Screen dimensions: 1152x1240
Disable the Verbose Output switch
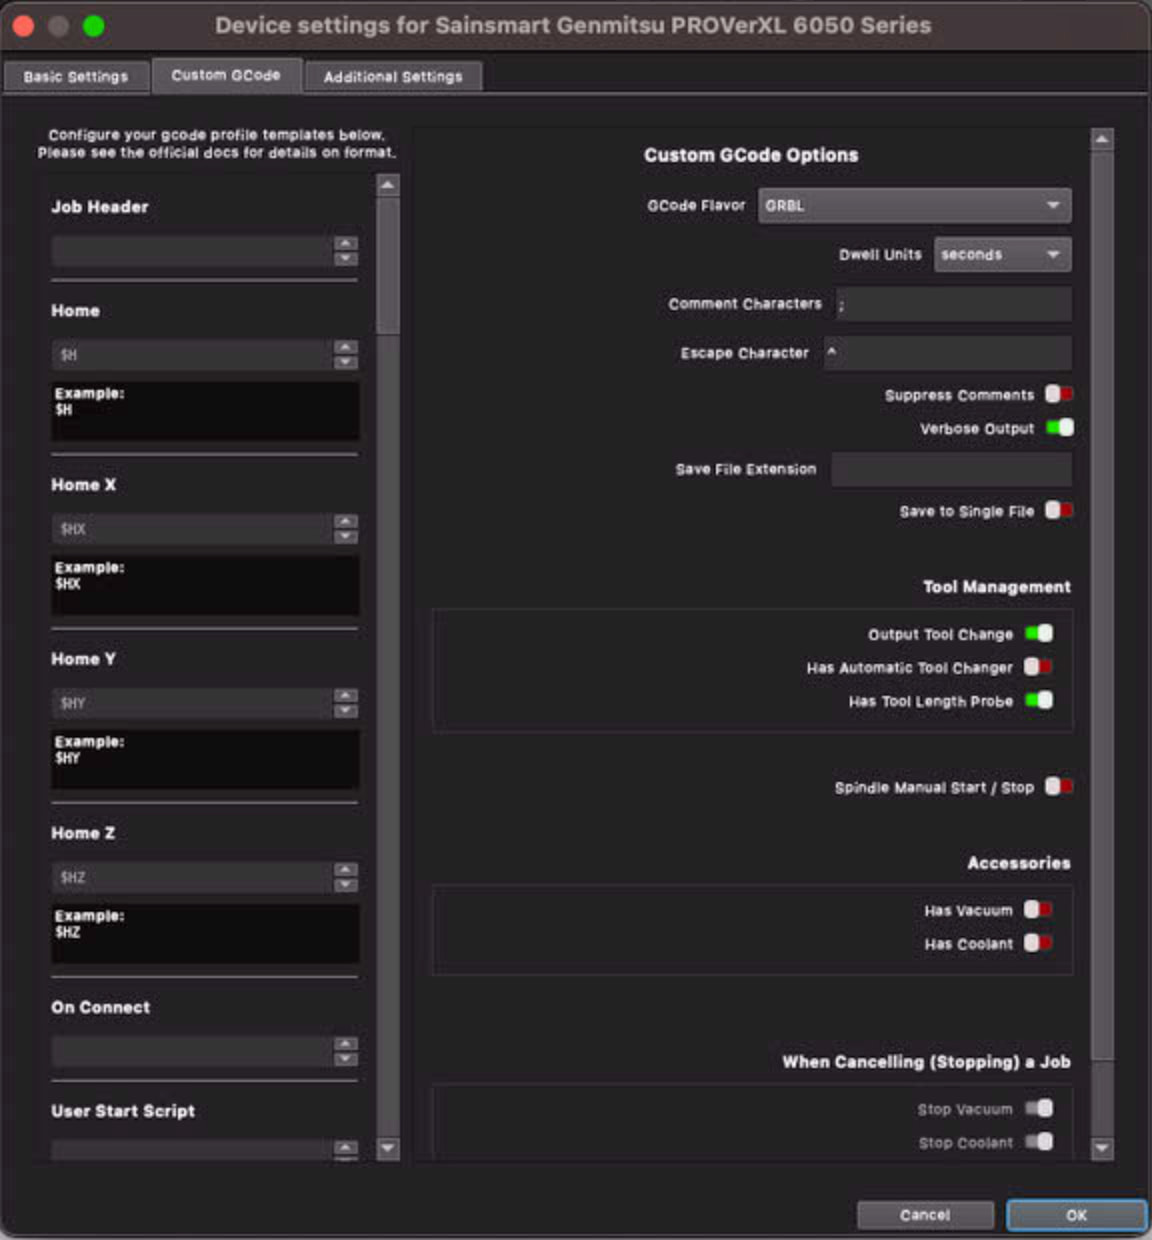[x=1059, y=428]
